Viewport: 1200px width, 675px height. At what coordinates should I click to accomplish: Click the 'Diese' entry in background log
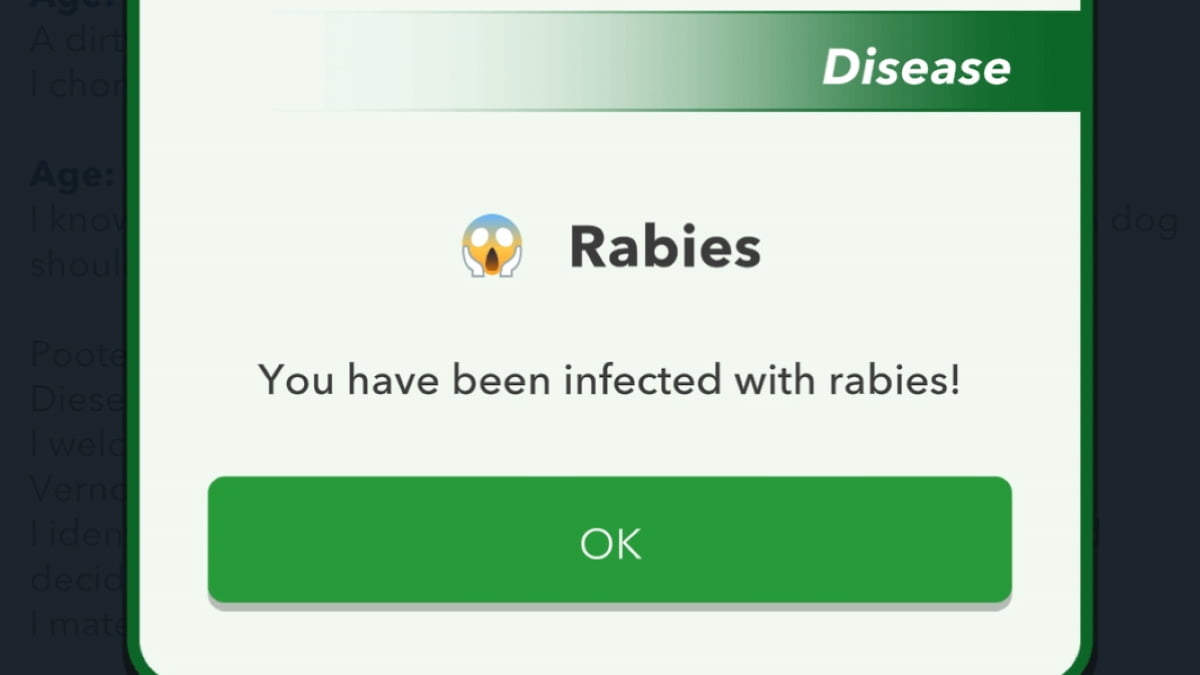coord(76,400)
